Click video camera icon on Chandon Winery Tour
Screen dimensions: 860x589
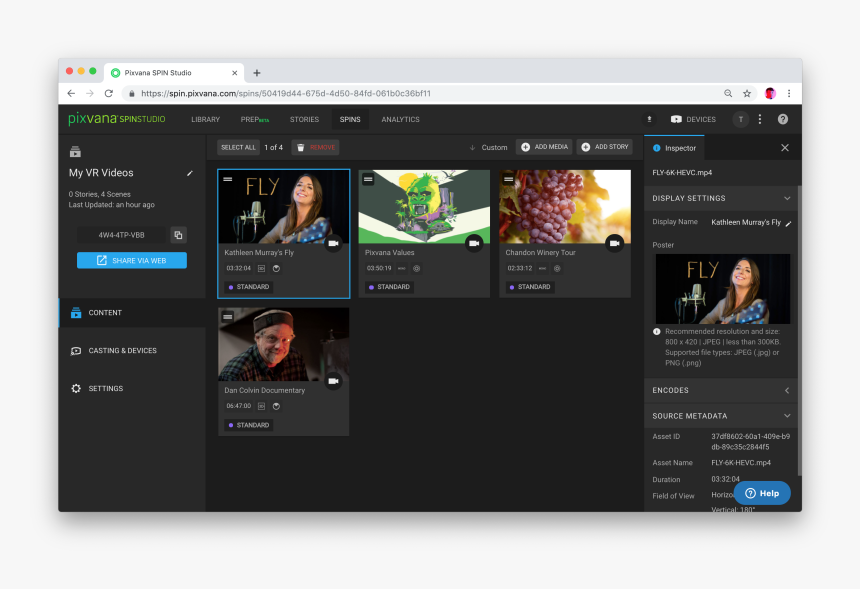pyautogui.click(x=614, y=243)
